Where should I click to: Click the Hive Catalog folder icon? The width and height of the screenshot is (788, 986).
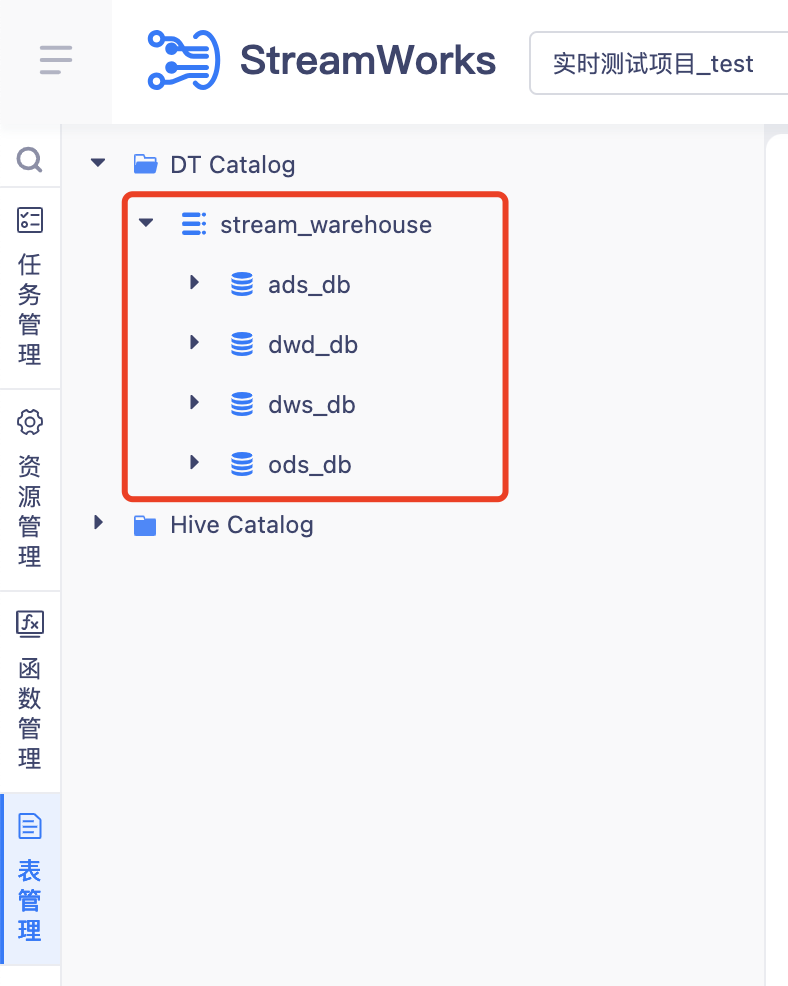tap(146, 525)
